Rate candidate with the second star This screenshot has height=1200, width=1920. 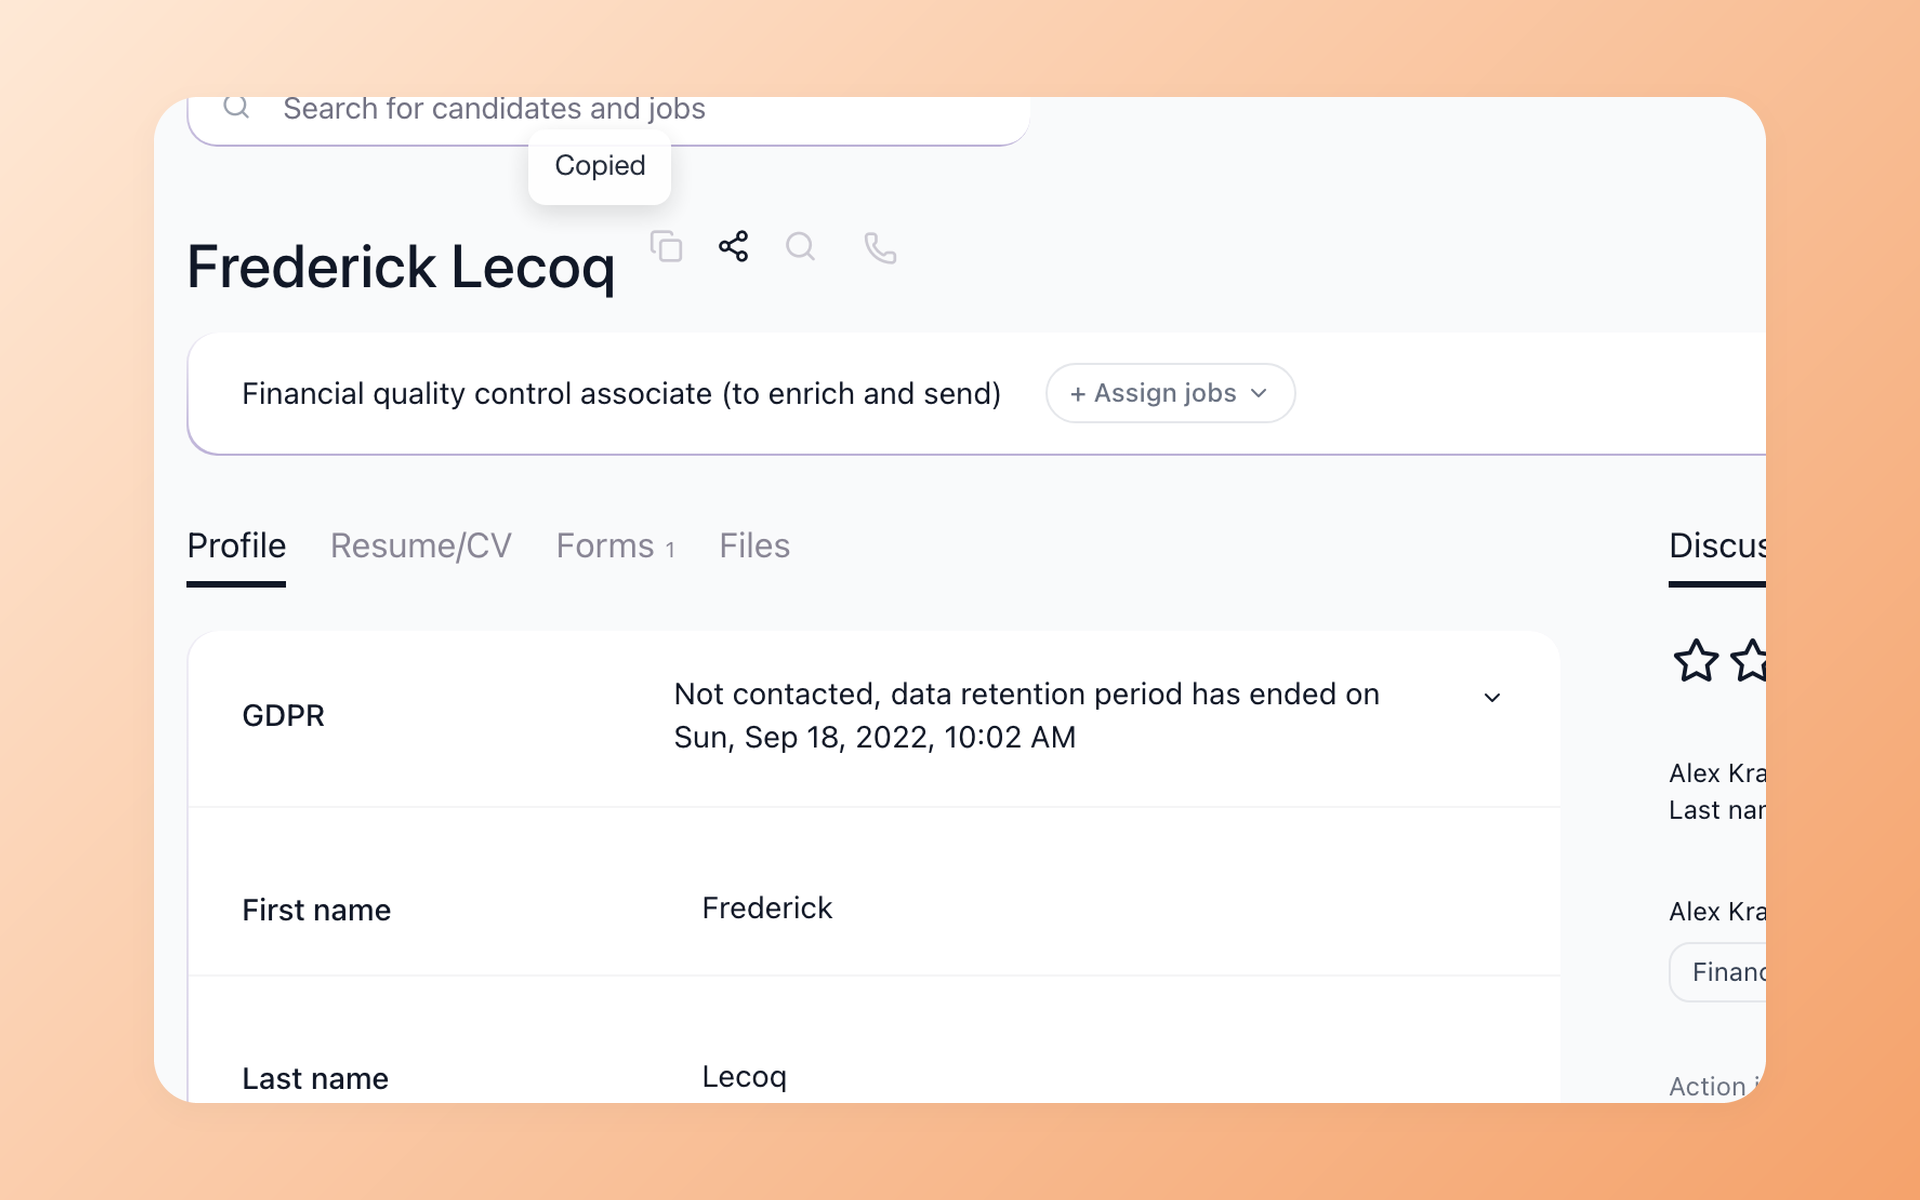[1749, 661]
